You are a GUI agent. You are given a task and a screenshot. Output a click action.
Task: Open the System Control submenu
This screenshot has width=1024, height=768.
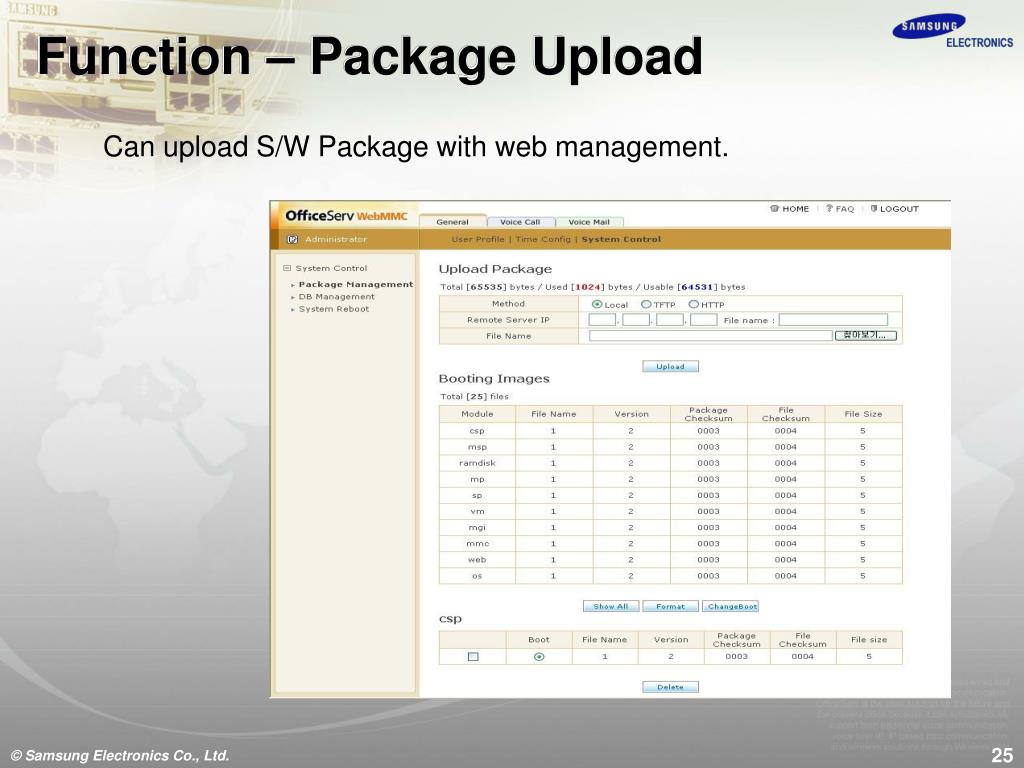point(621,239)
